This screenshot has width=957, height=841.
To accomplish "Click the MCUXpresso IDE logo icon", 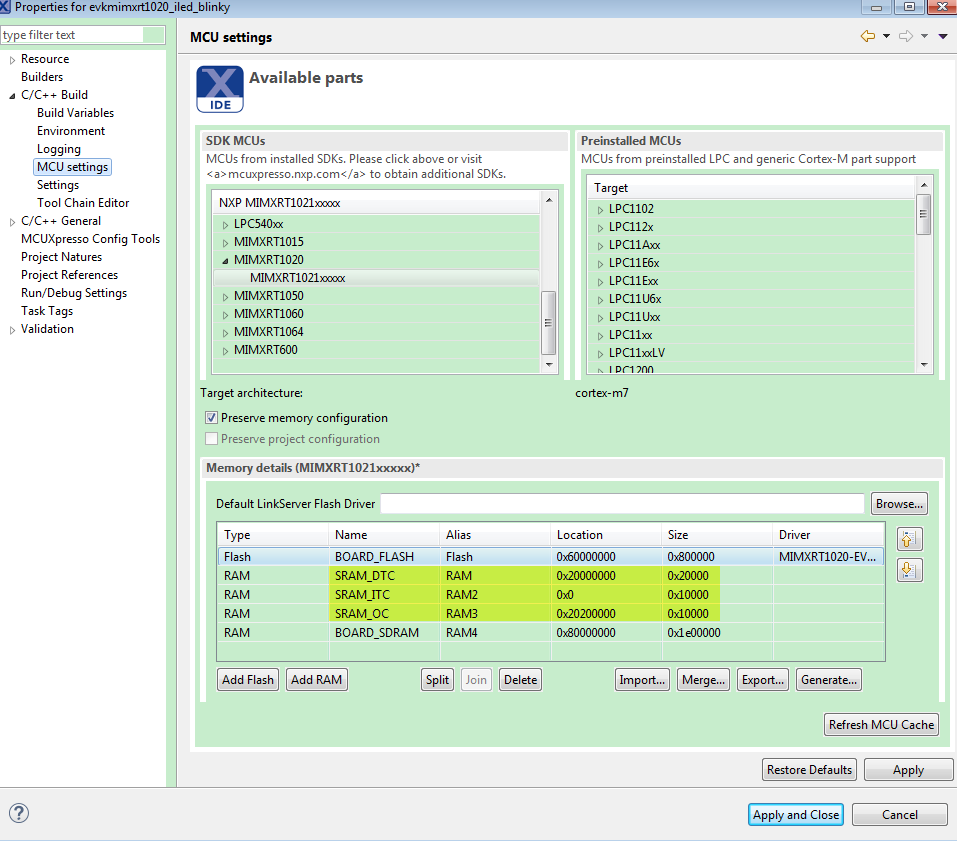I will tap(220, 89).
